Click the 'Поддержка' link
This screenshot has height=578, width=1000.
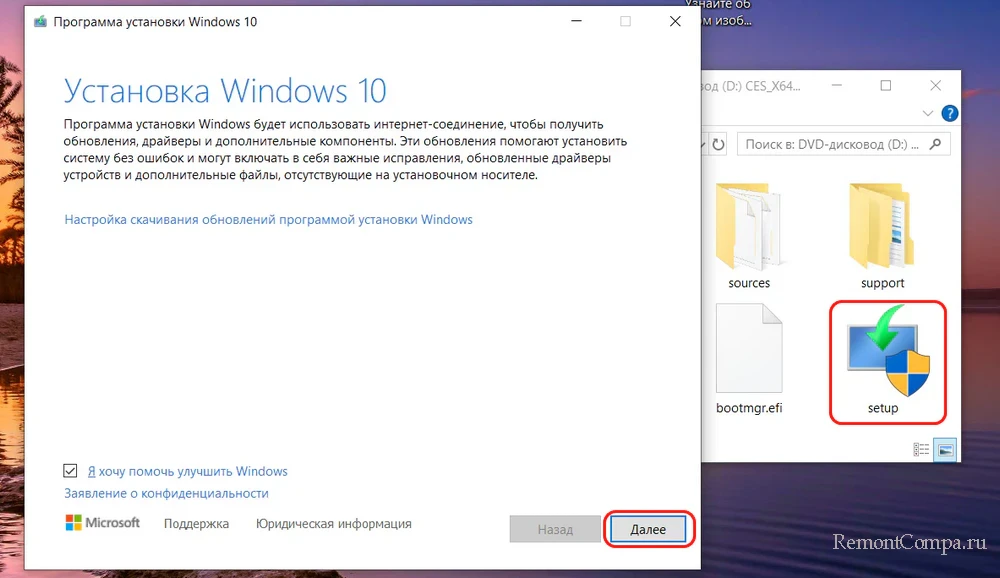coord(196,524)
